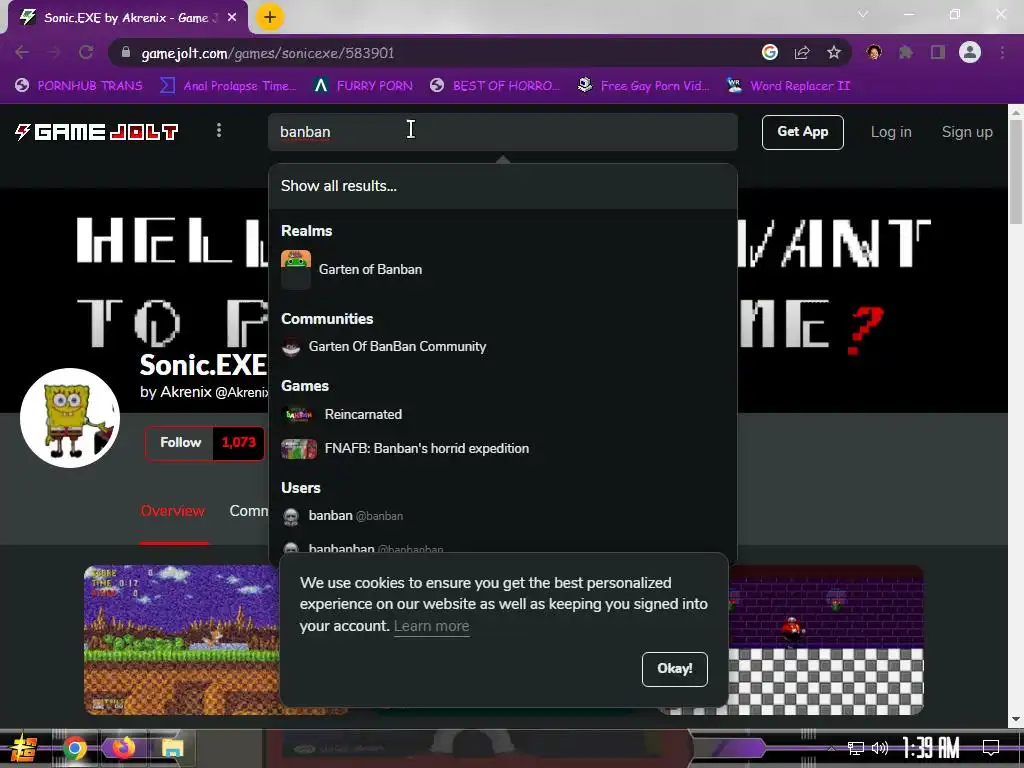Open Chrome from the taskbar
The height and width of the screenshot is (768, 1024).
pos(74,748)
